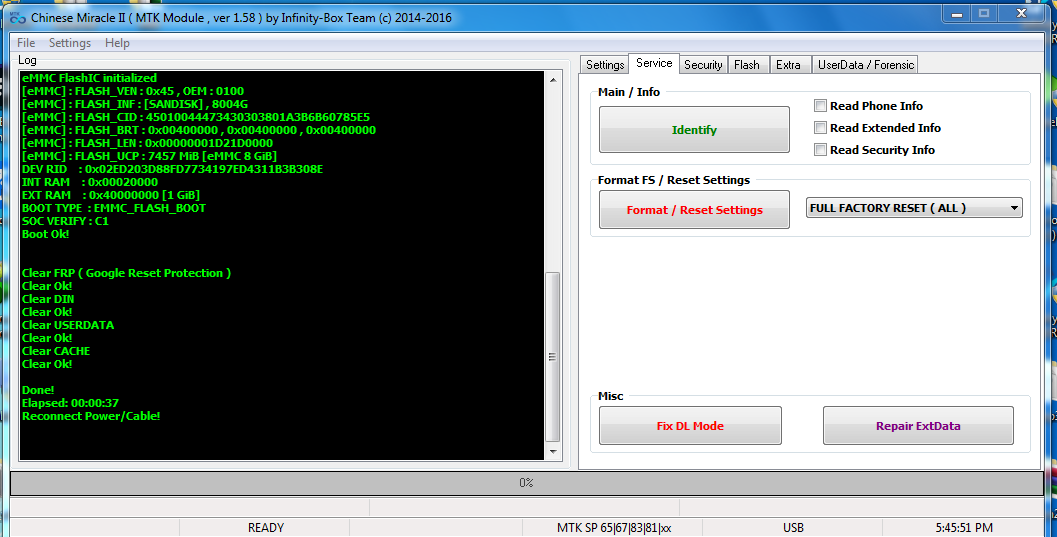The width and height of the screenshot is (1057, 537).
Task: Click the log vertical scrollbar thumb
Action: point(553,357)
